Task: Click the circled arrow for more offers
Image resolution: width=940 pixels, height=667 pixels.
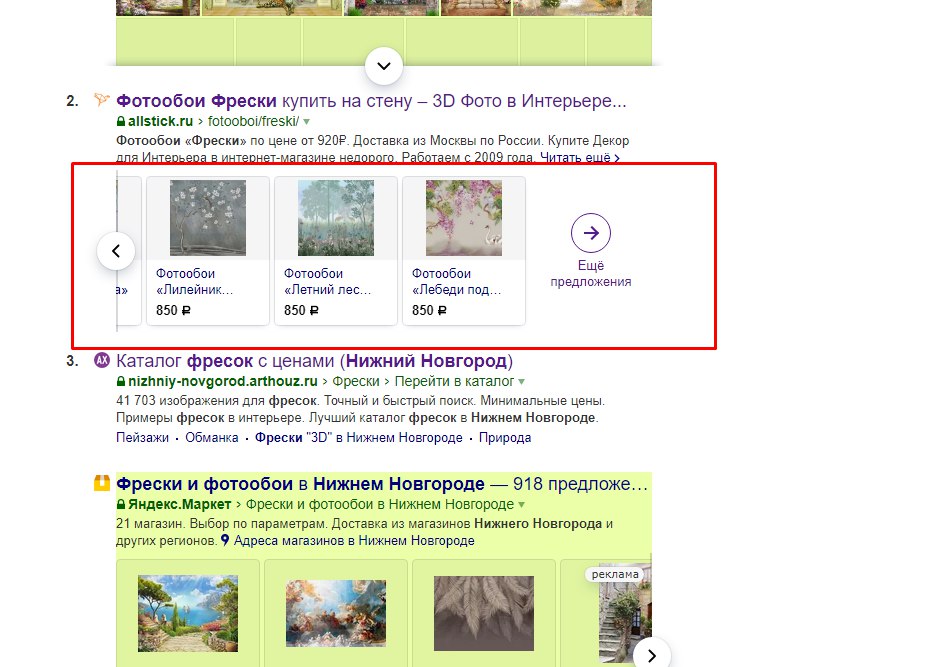Action: point(591,233)
